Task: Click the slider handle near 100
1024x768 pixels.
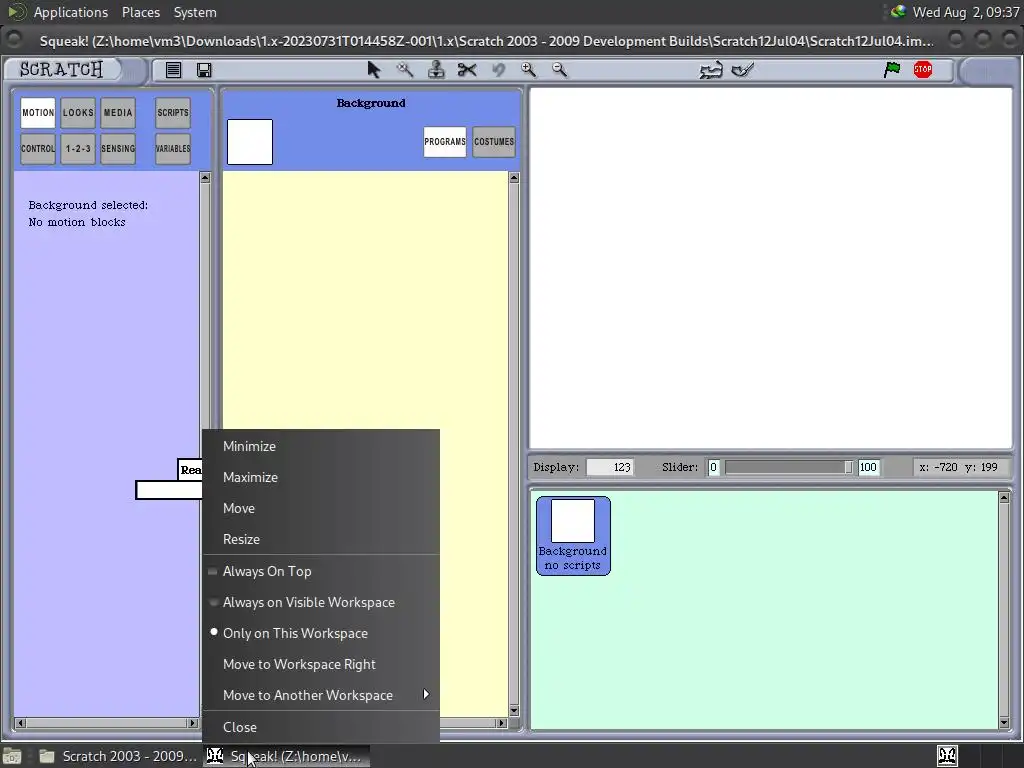Action: pyautogui.click(x=848, y=467)
